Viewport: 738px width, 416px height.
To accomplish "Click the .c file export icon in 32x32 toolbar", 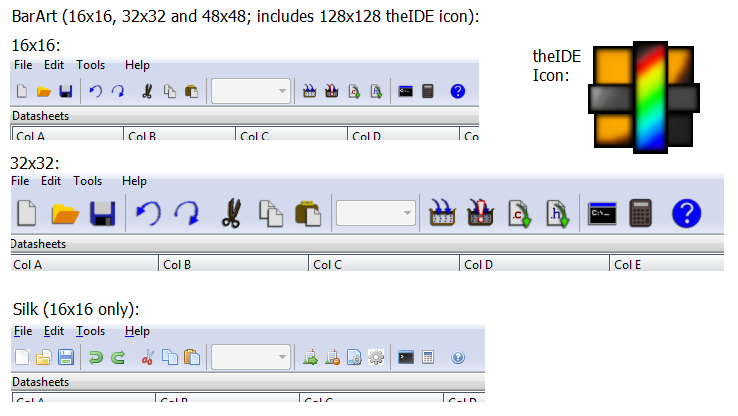I will click(x=519, y=213).
